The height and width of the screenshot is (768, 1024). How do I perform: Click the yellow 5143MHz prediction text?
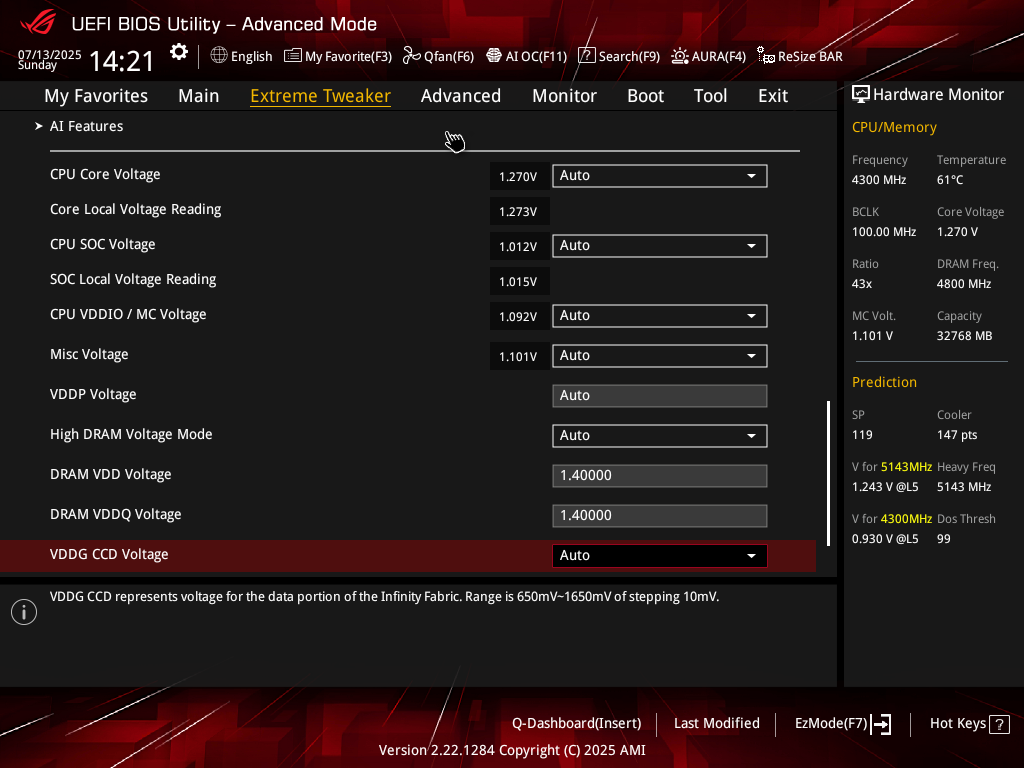tap(906, 467)
